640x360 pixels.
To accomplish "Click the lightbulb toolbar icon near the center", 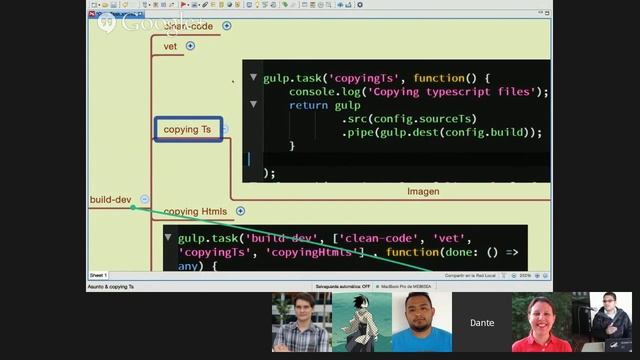I will [x=257, y=5].
